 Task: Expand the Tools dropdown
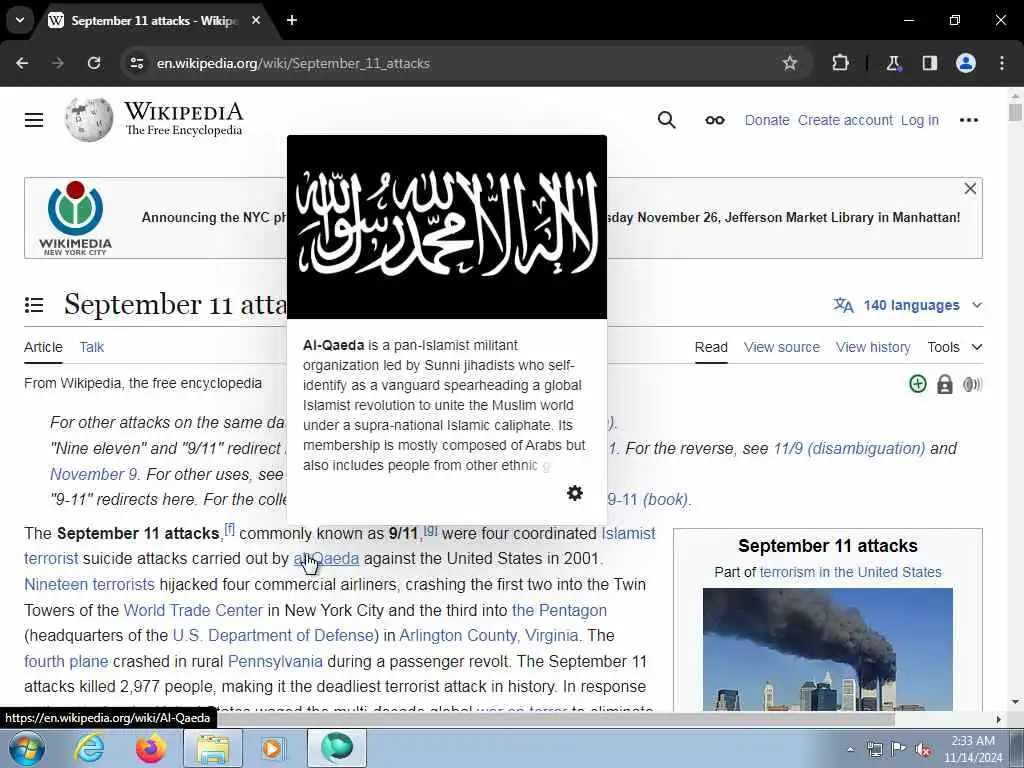[955, 347]
